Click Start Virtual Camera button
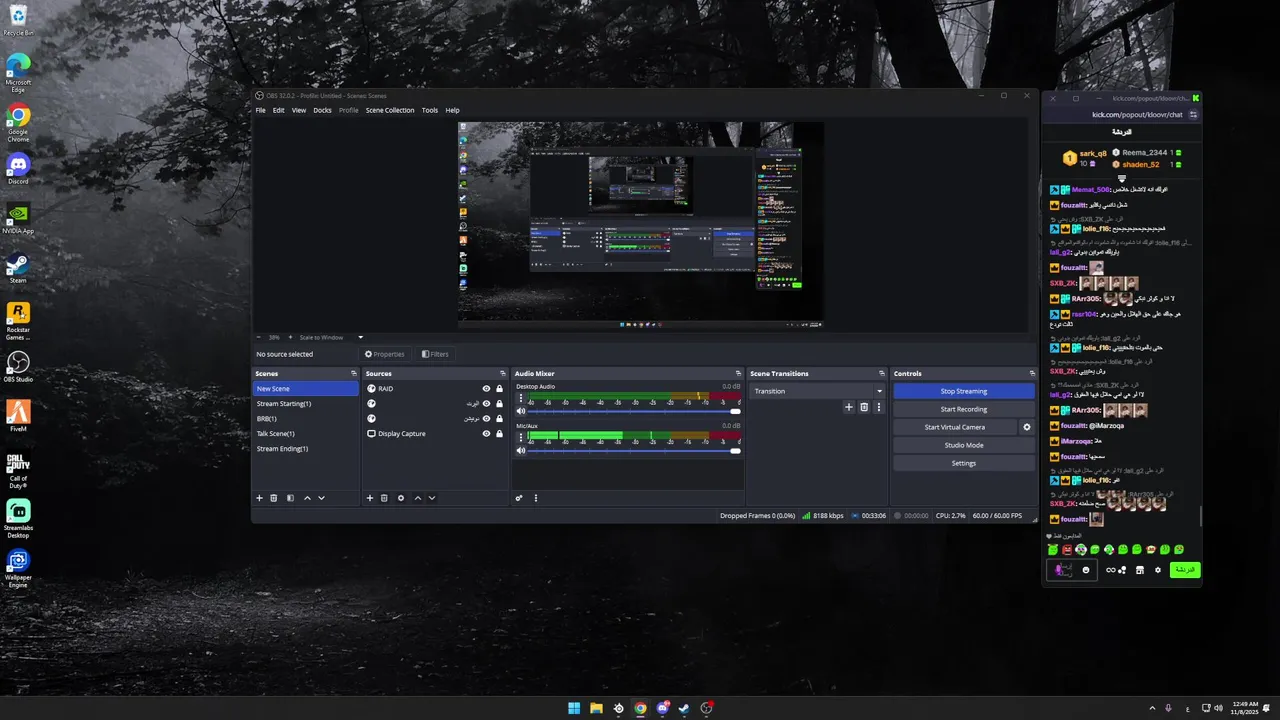1280x720 pixels. 955,427
